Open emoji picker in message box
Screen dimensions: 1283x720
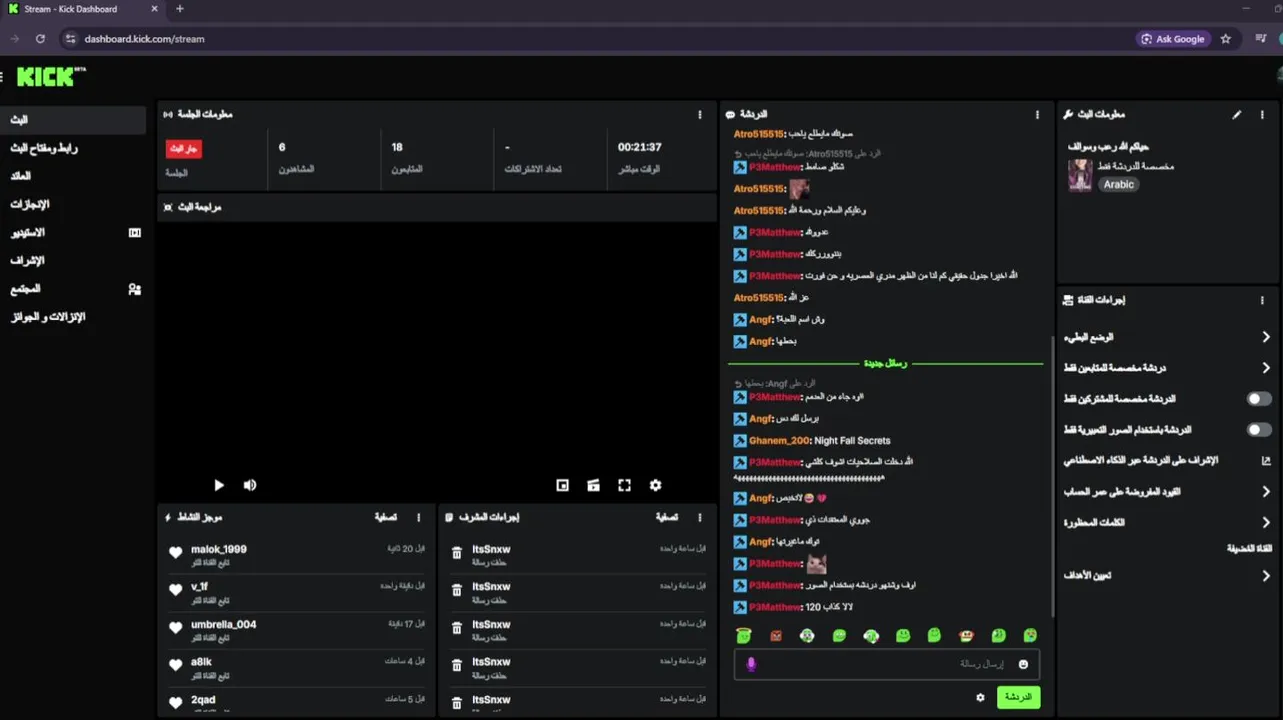[x=1023, y=664]
